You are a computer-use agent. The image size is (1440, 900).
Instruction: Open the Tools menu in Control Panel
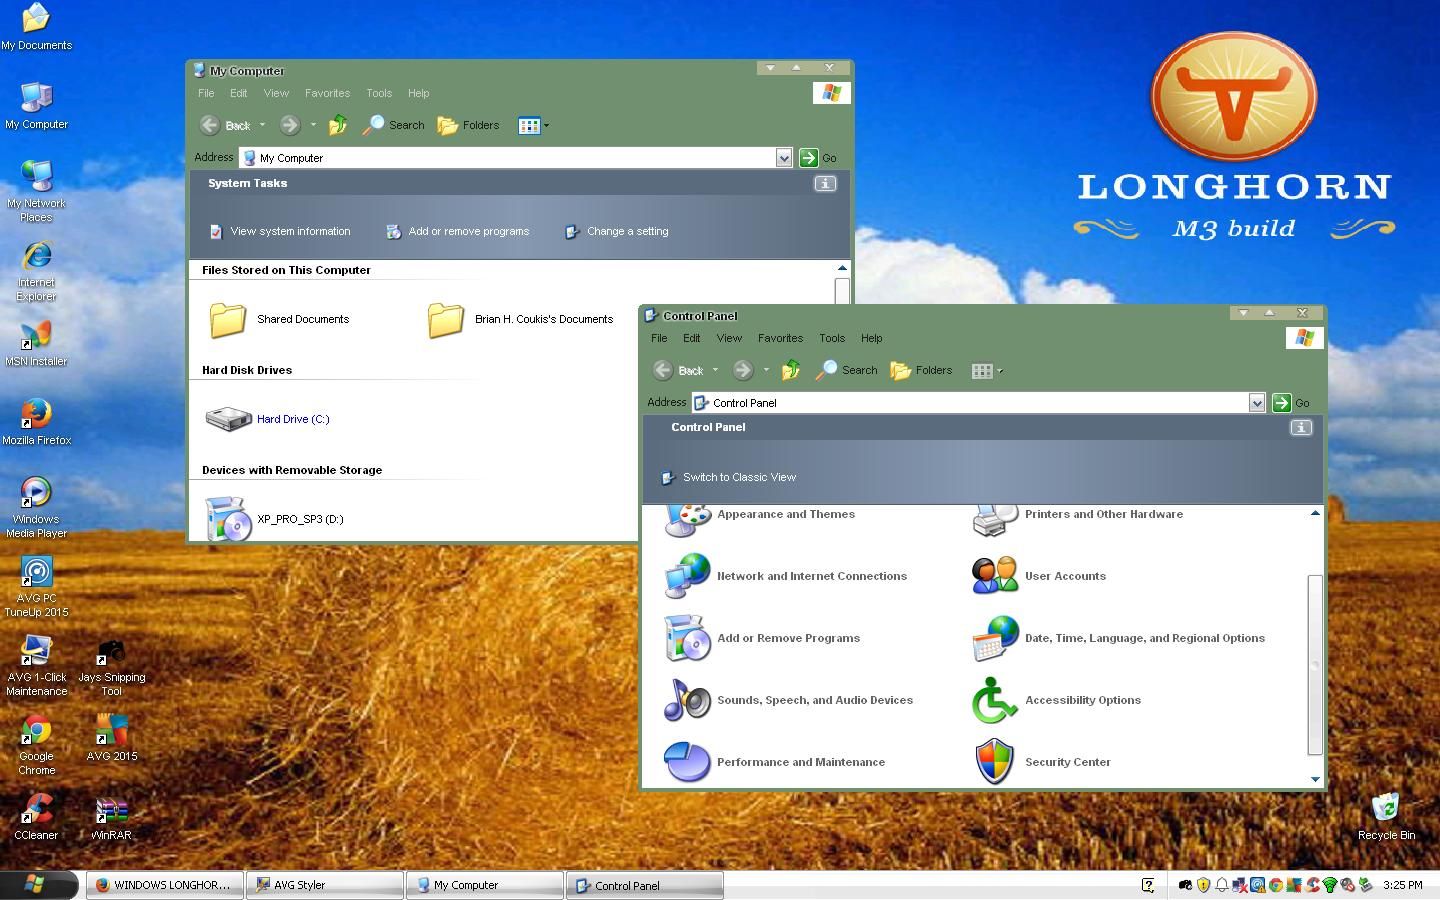coord(832,338)
